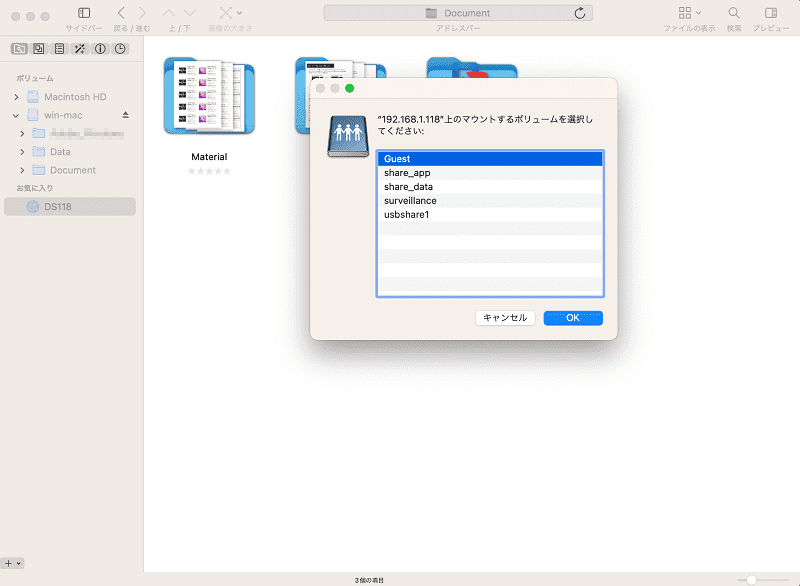Click the キャンセル button
The height and width of the screenshot is (586, 800).
click(505, 318)
